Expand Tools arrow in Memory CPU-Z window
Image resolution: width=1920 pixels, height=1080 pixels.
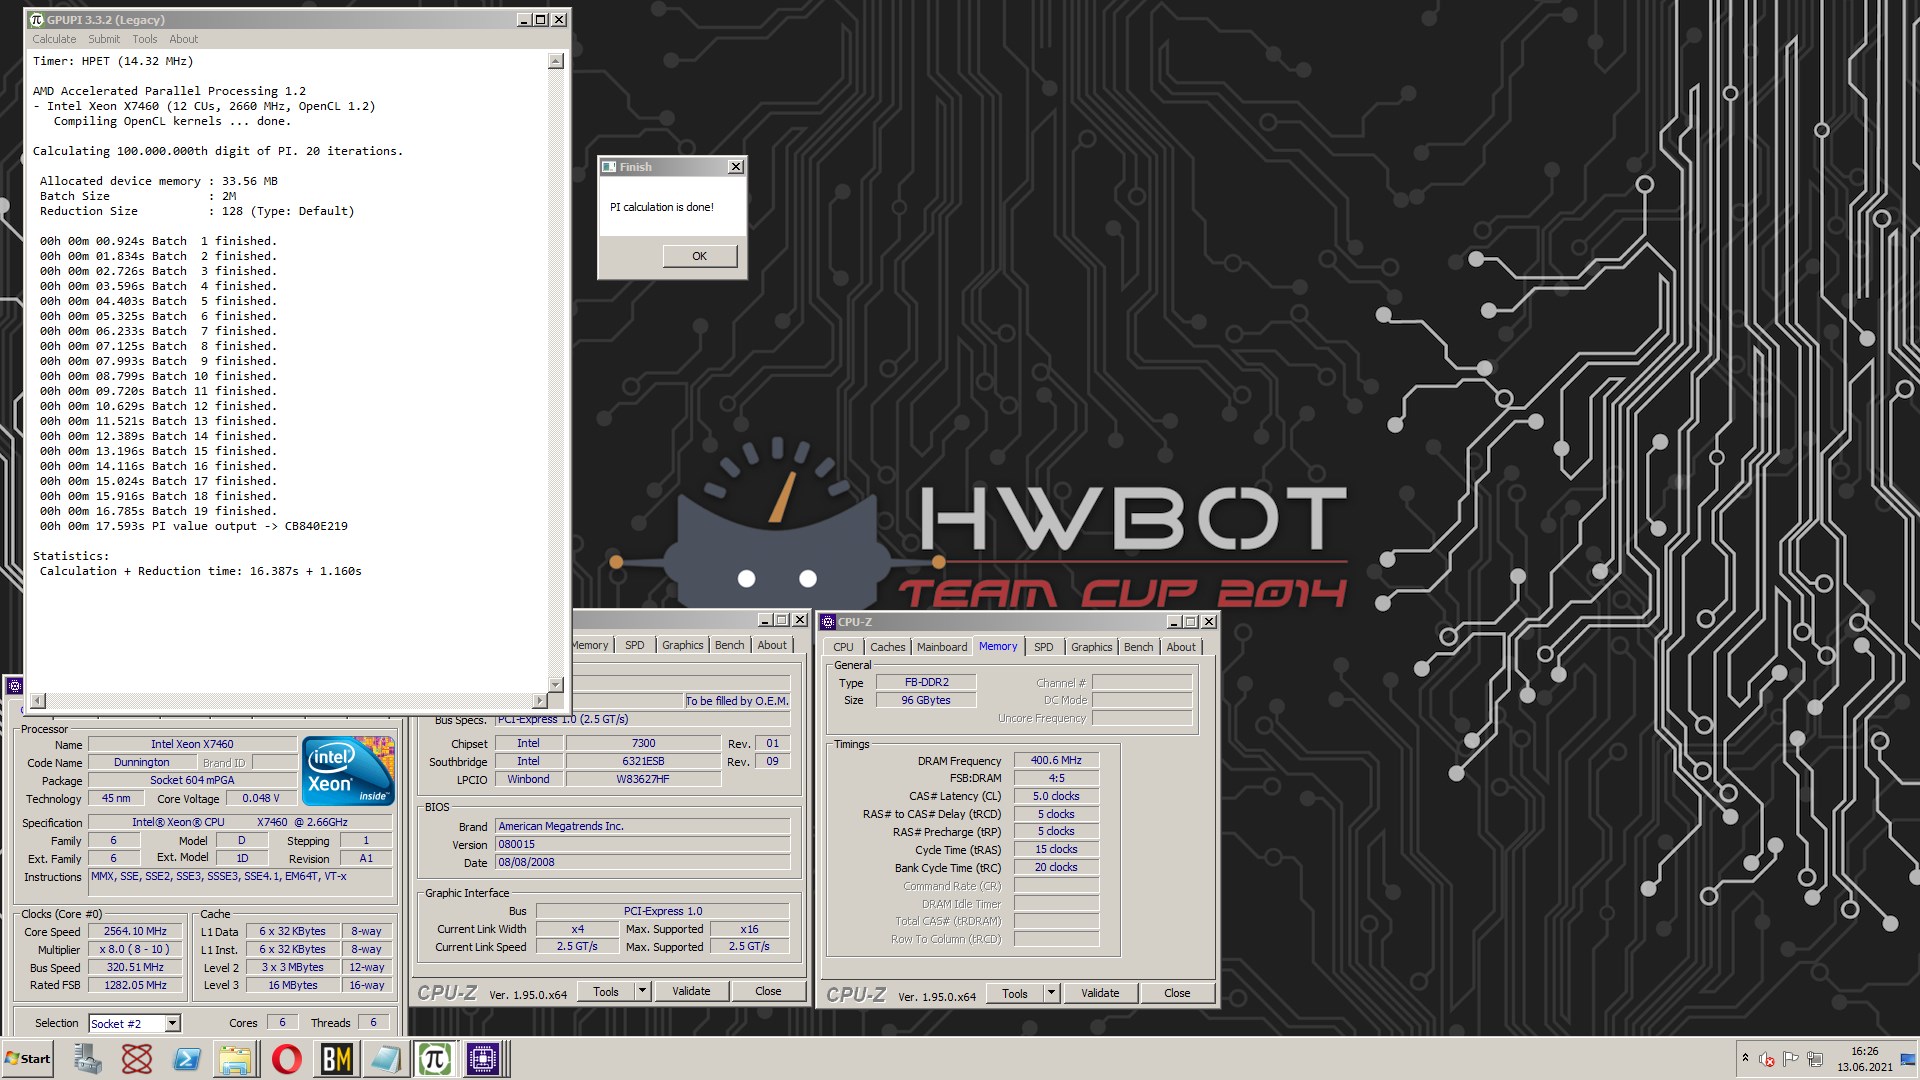pyautogui.click(x=1051, y=993)
